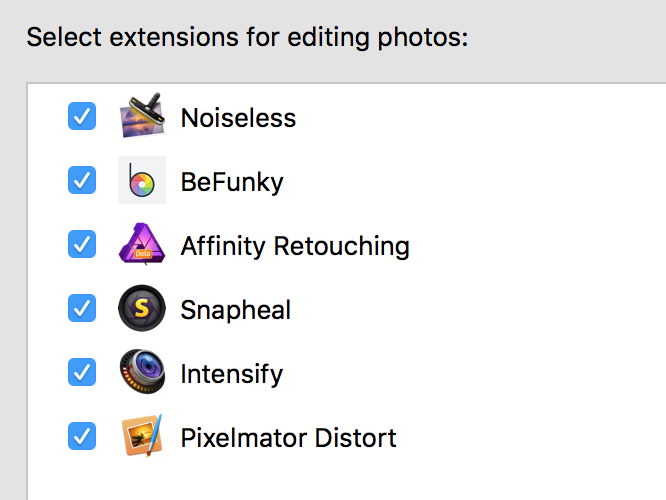Viewport: 666px width, 500px height.
Task: Select the Noiseless text label
Action: pos(238,118)
